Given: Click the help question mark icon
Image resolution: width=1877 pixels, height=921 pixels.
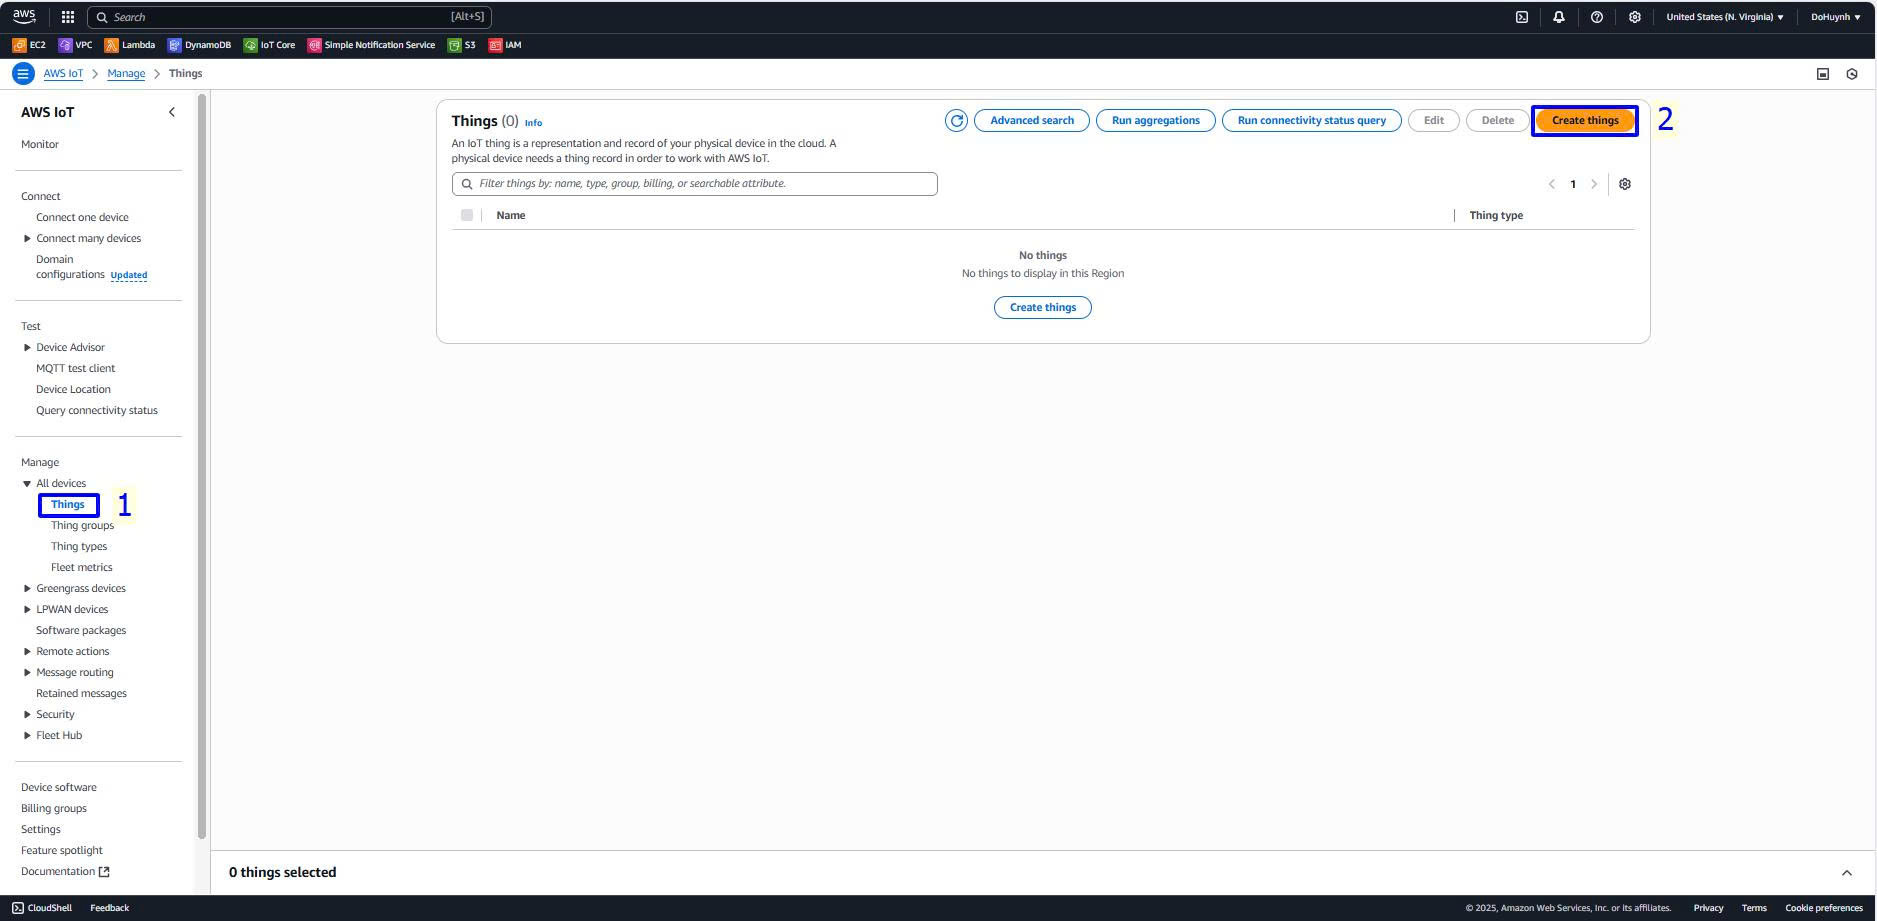Looking at the screenshot, I should pyautogui.click(x=1596, y=17).
